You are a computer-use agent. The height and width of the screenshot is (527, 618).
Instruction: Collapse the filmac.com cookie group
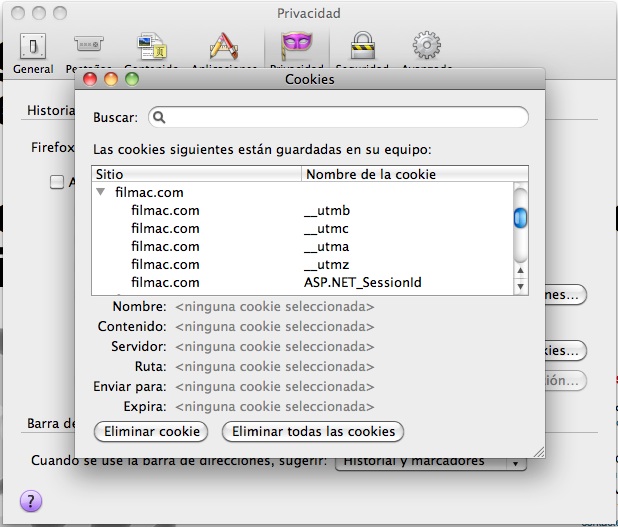(x=101, y=192)
